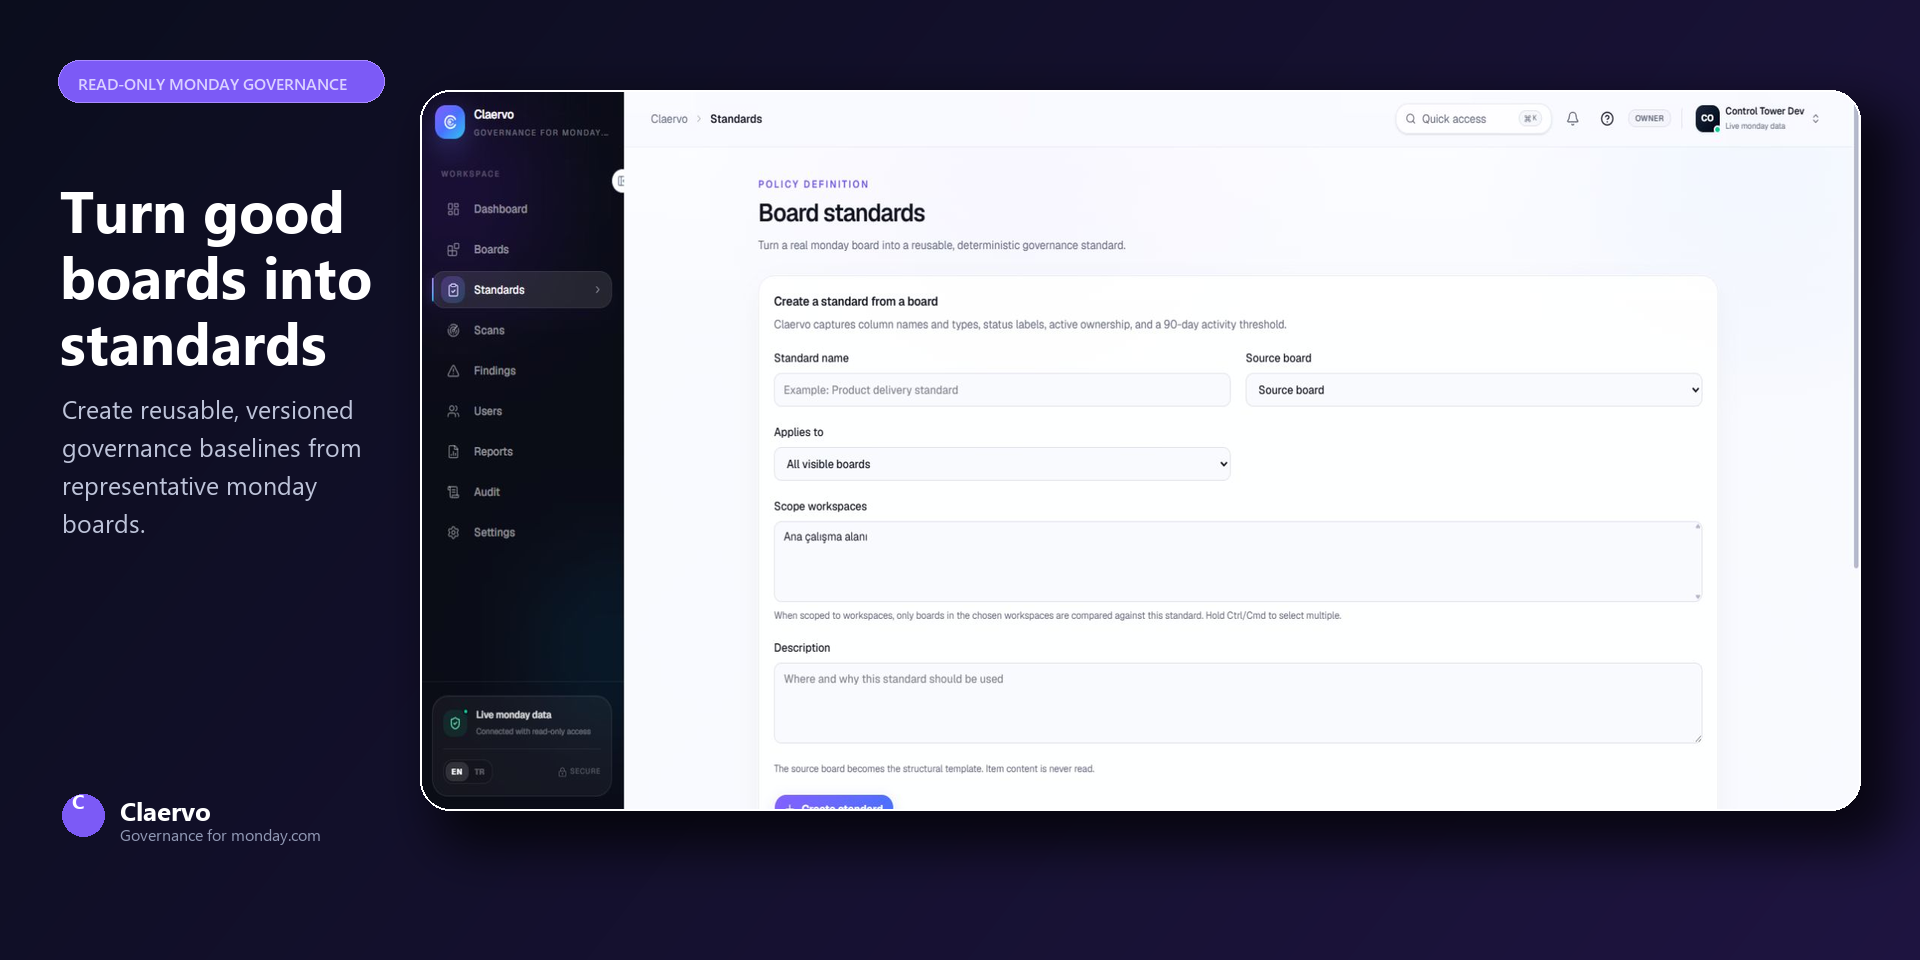This screenshot has height=960, width=1920.
Task: Click the POLICY DEFINITION label
Action: tap(813, 184)
